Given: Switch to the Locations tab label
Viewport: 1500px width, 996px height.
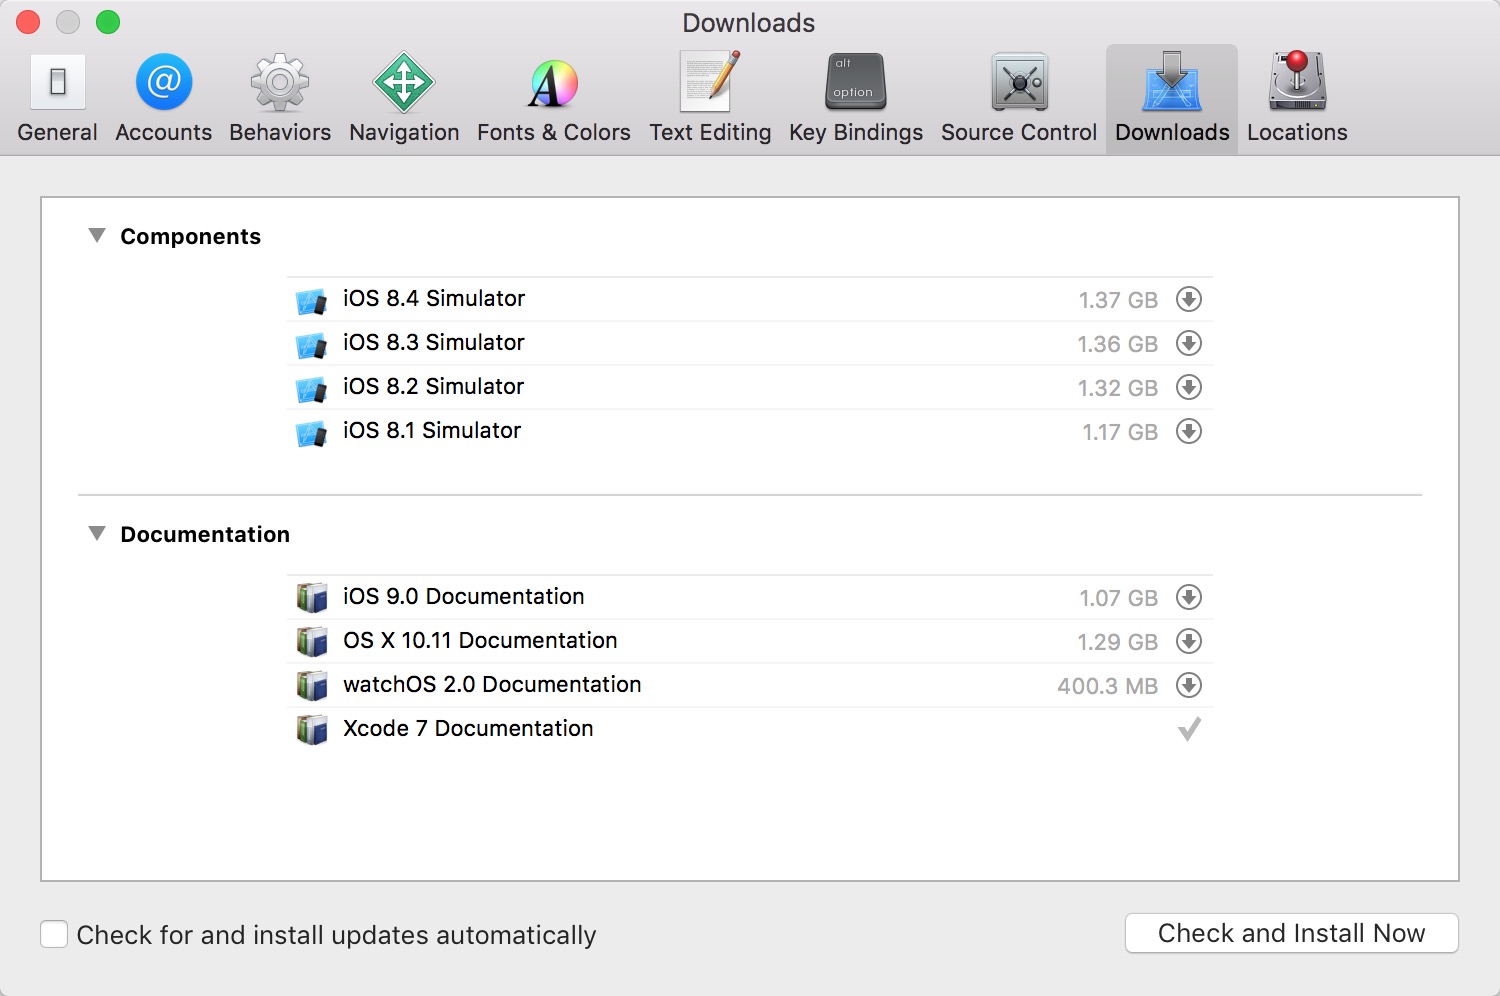Looking at the screenshot, I should tap(1297, 132).
